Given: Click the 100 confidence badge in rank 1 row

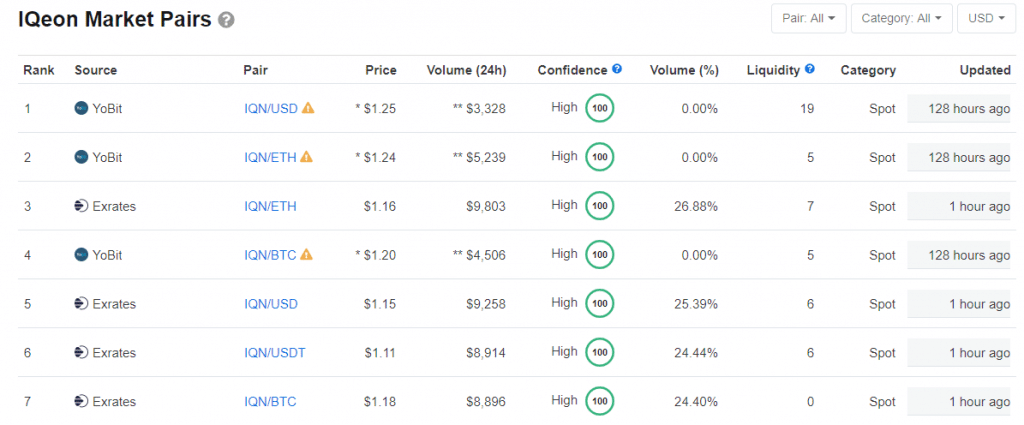Looking at the screenshot, I should tap(599, 108).
